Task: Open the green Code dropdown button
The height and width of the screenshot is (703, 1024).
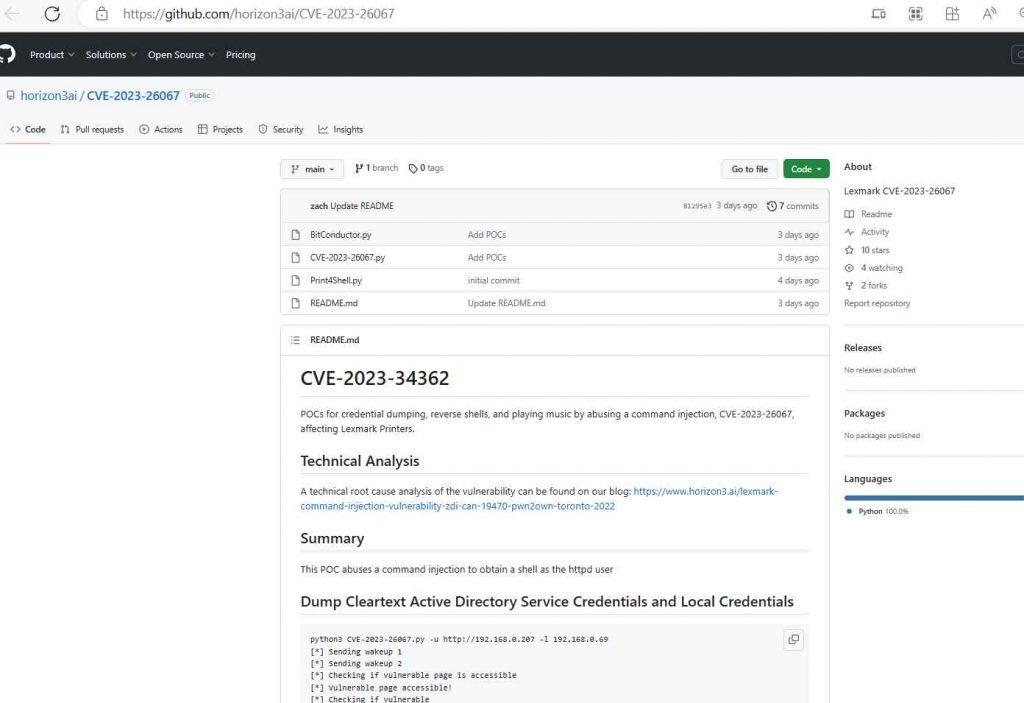Action: tap(806, 169)
